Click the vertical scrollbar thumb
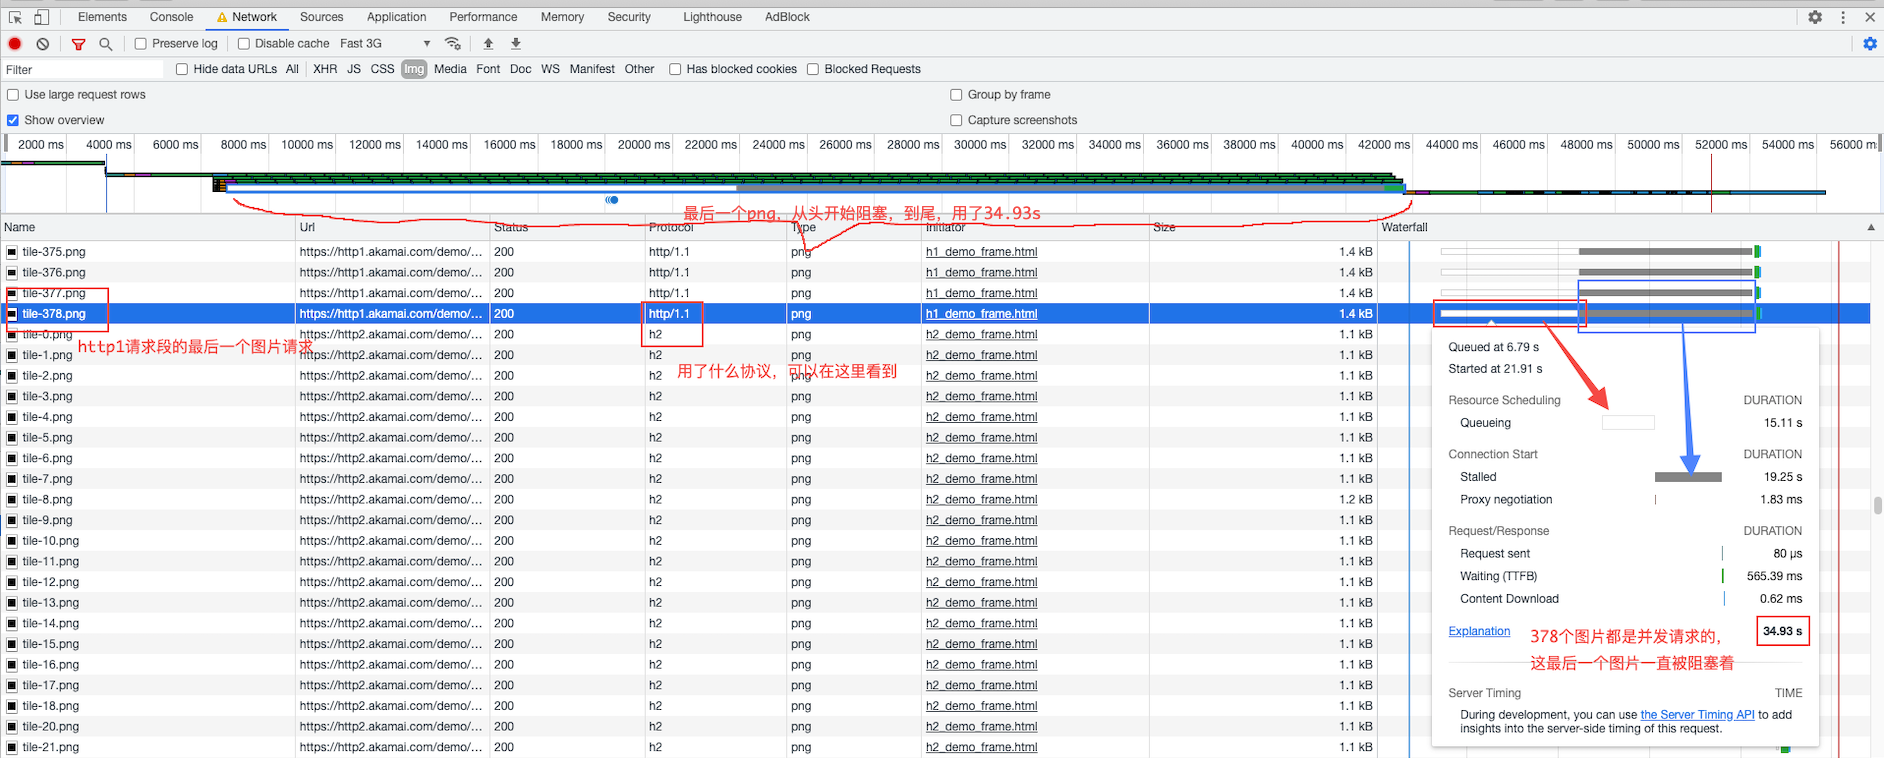This screenshot has height=758, width=1884. pos(1877,505)
